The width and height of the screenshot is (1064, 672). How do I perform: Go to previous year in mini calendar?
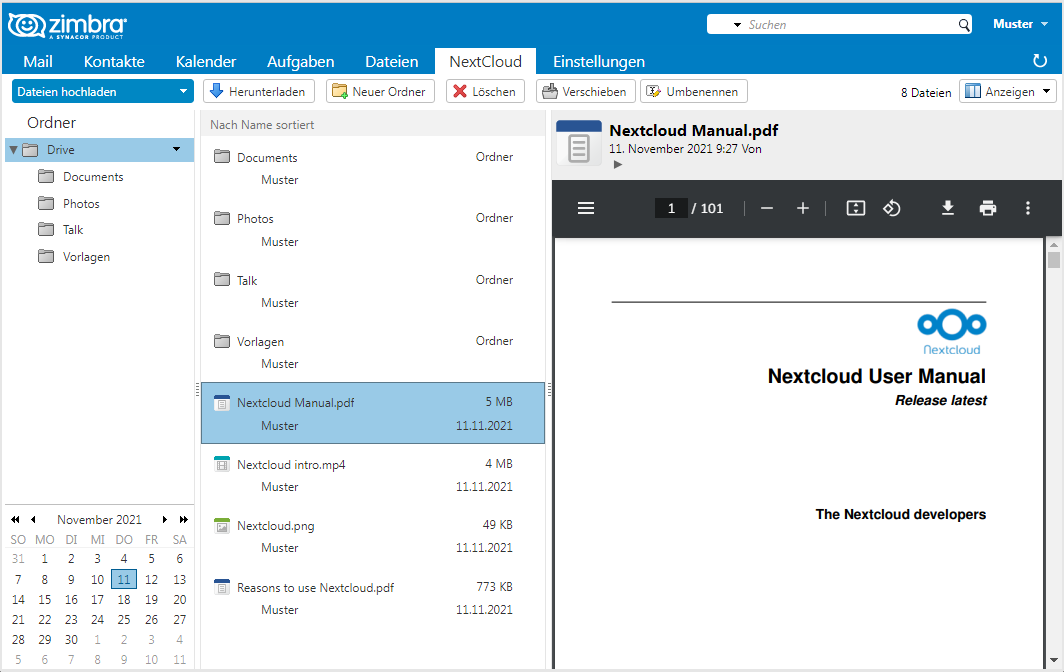pos(15,519)
